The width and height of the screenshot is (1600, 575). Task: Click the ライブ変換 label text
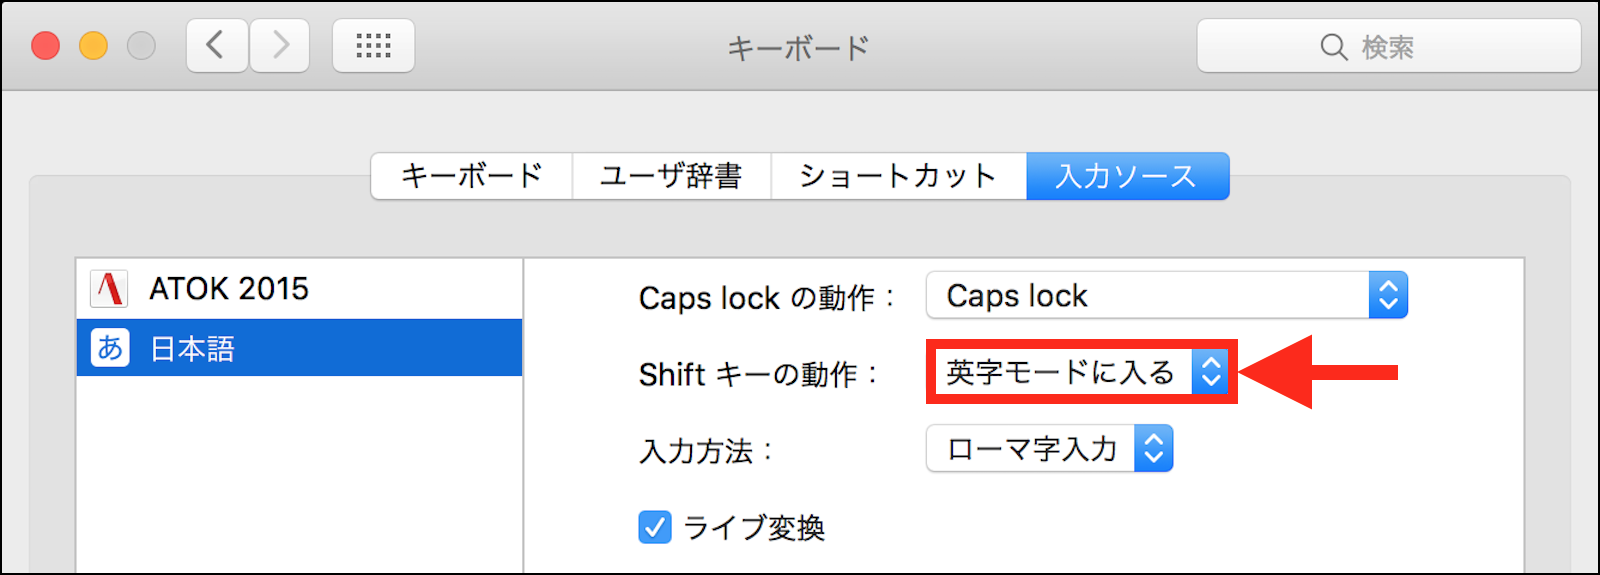pos(754,527)
